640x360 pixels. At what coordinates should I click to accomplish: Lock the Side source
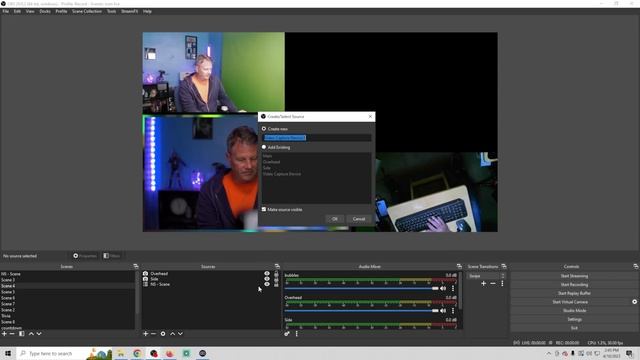(x=276, y=279)
